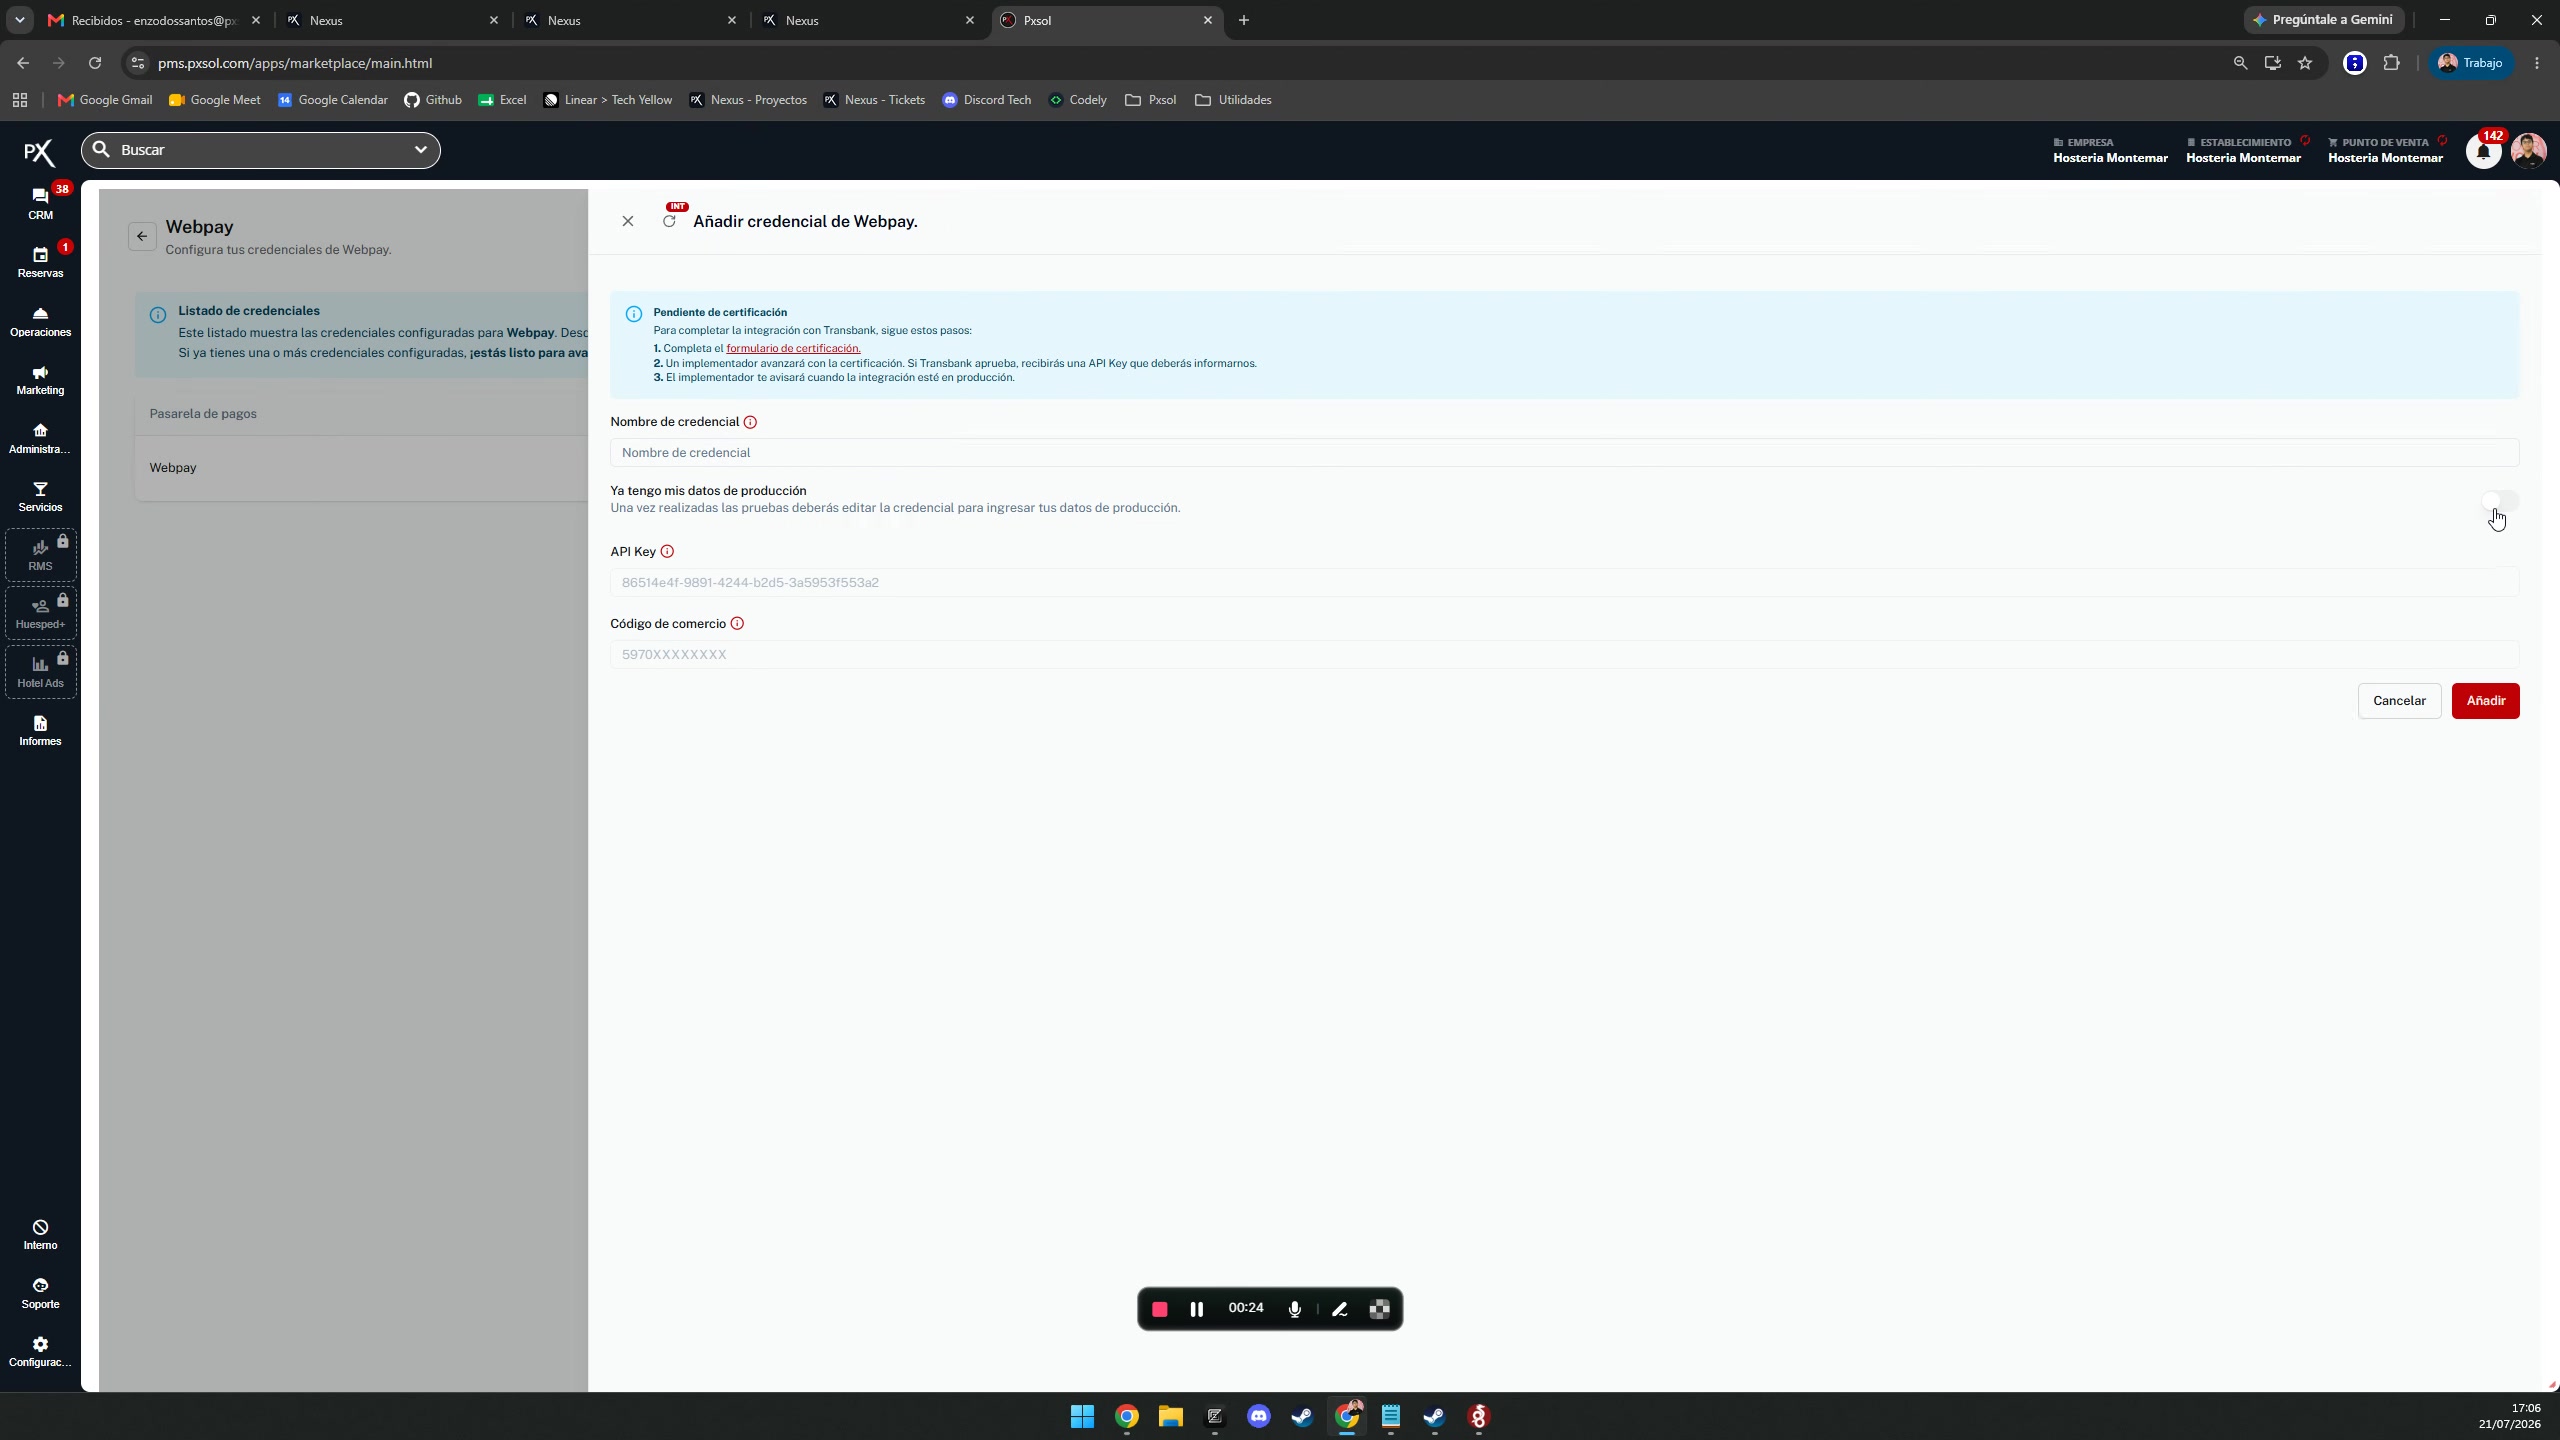This screenshot has height=1440, width=2560.
Task: Select the locked RMS module
Action: tap(40, 555)
